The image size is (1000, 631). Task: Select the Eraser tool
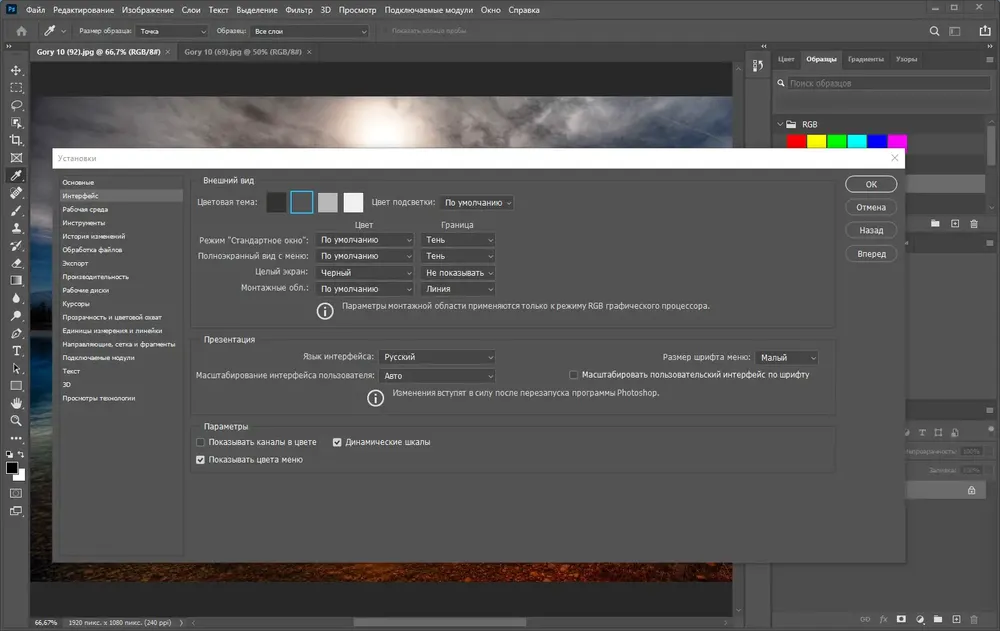coord(17,263)
